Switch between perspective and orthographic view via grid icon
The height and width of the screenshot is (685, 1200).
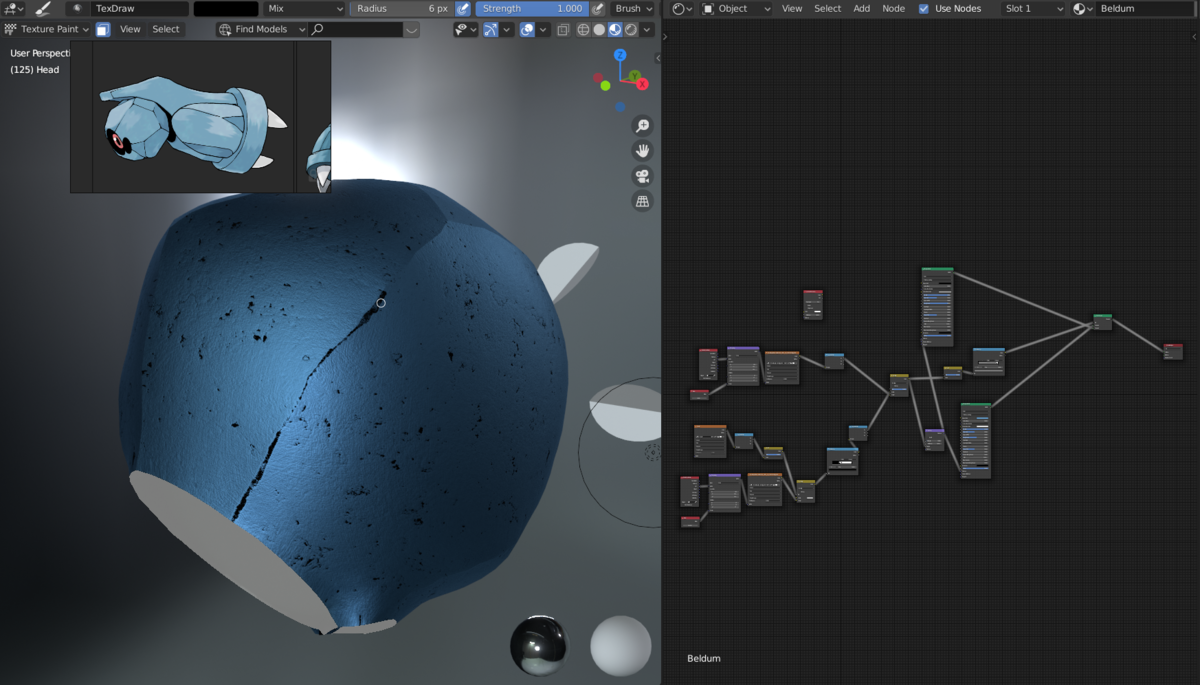point(642,201)
